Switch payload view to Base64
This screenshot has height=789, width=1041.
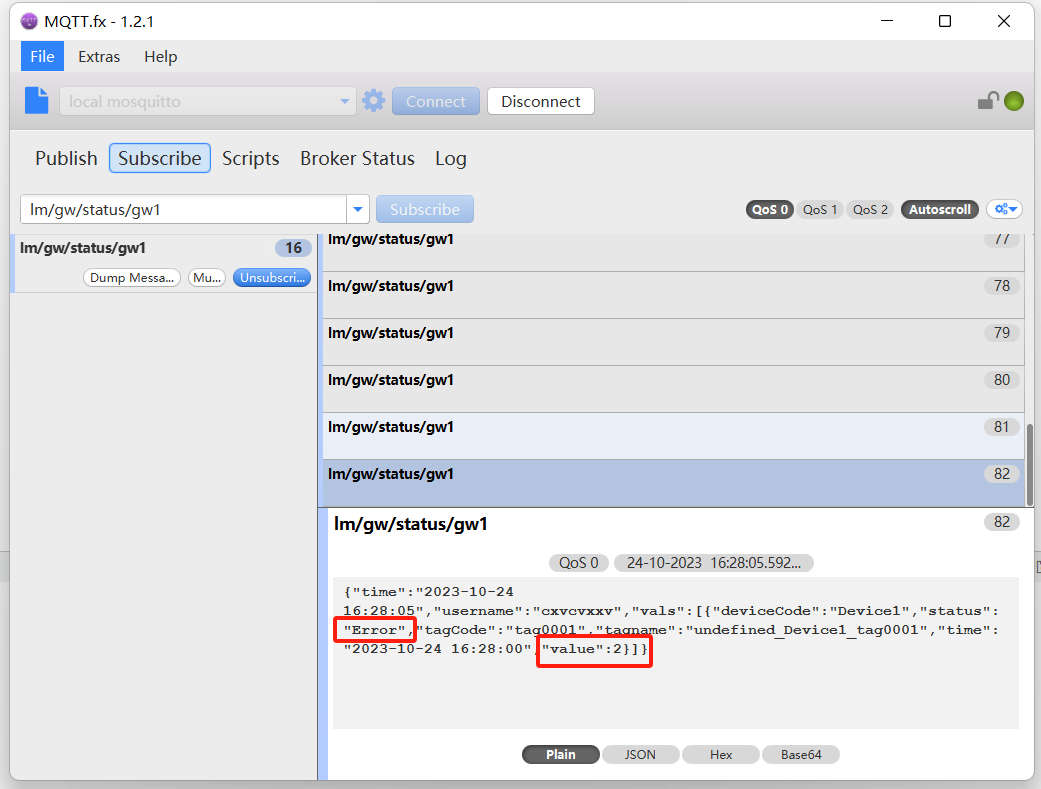pos(801,754)
